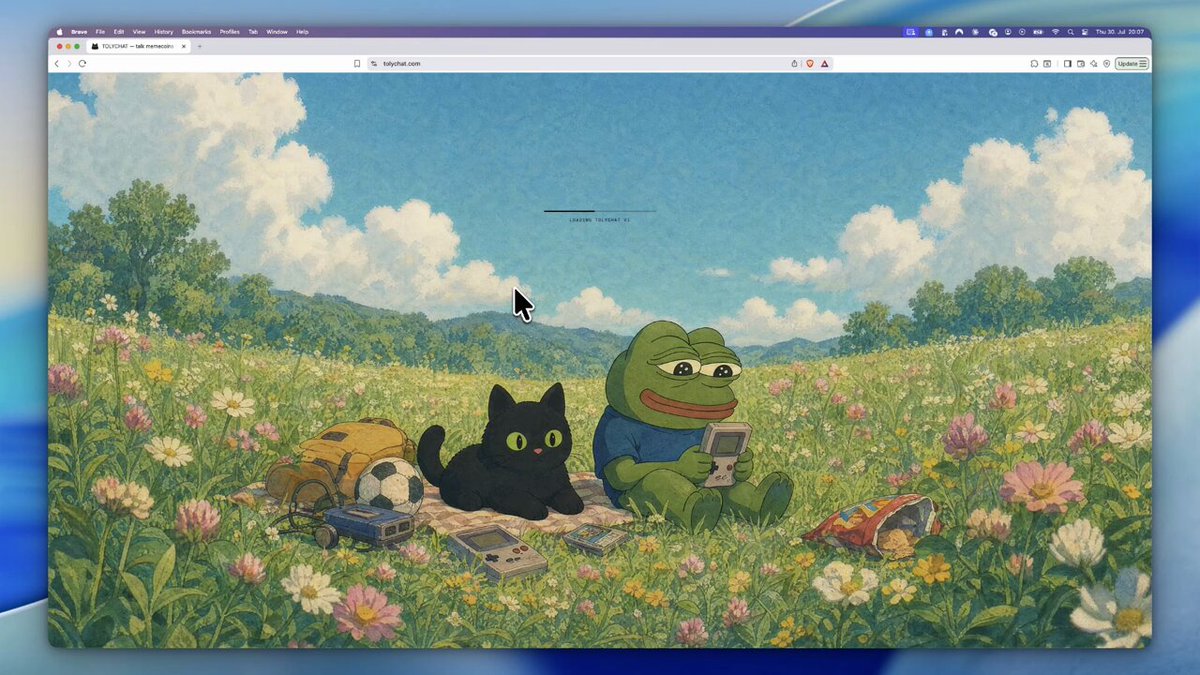This screenshot has height=675, width=1200.
Task: Open the Brave Rewards triangle icon
Action: pyautogui.click(x=824, y=63)
